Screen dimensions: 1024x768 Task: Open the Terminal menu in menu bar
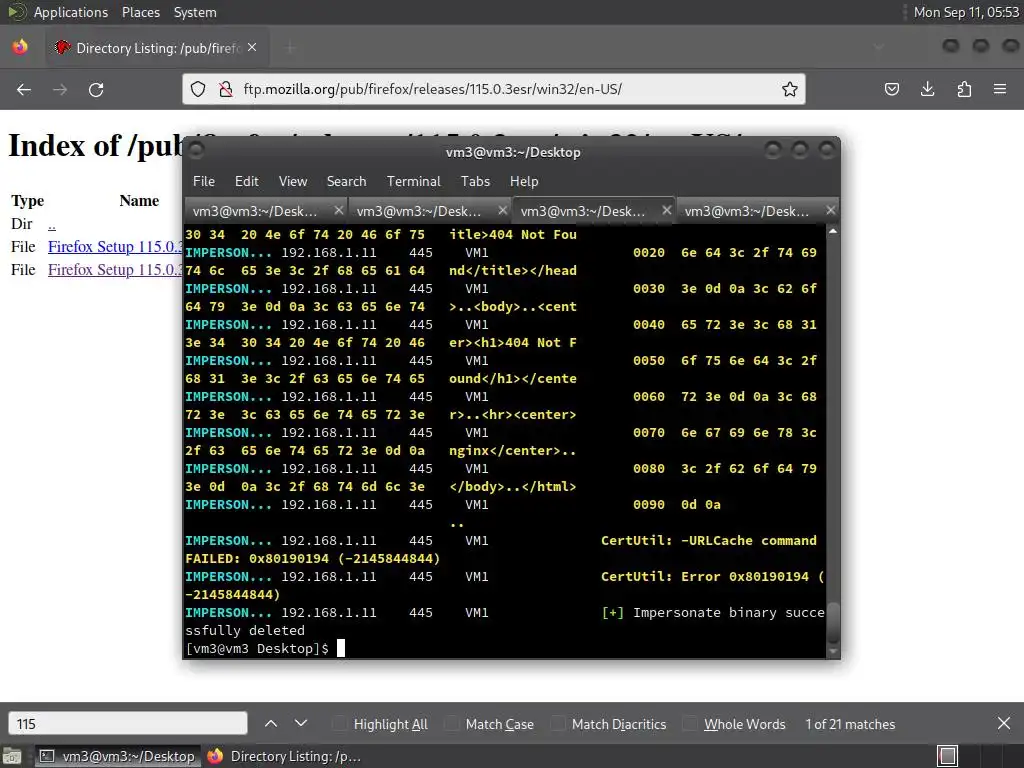[413, 181]
